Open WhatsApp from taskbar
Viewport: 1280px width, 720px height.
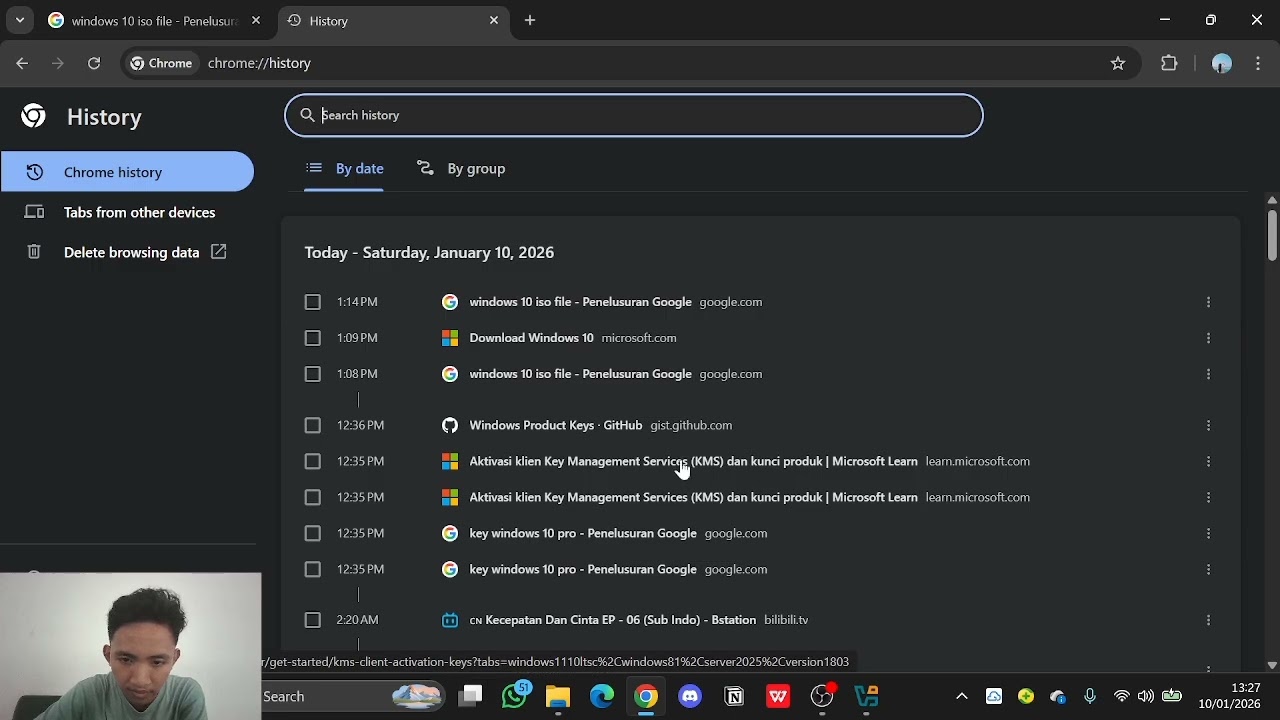point(515,696)
